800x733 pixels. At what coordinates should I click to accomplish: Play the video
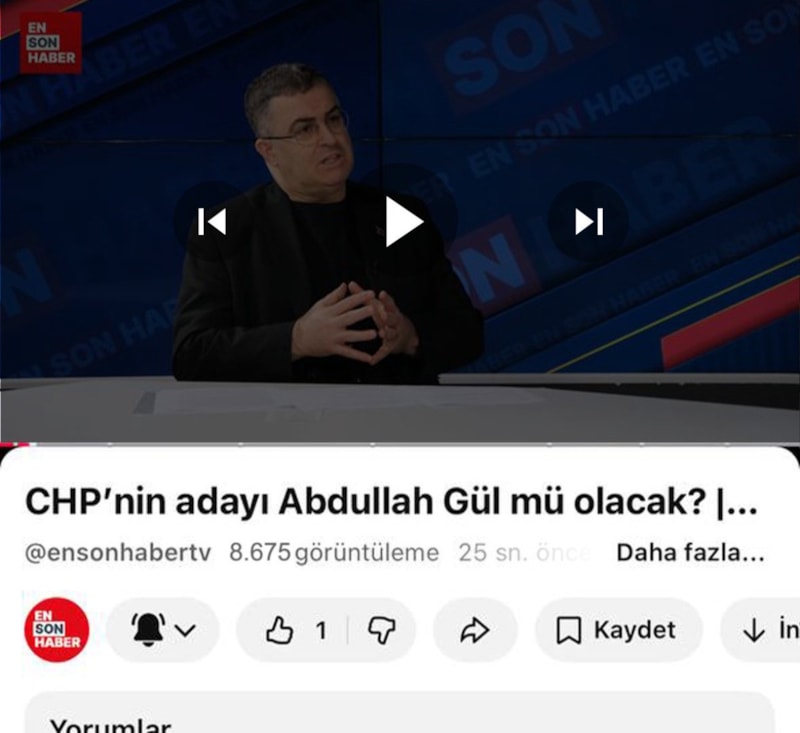coord(404,221)
